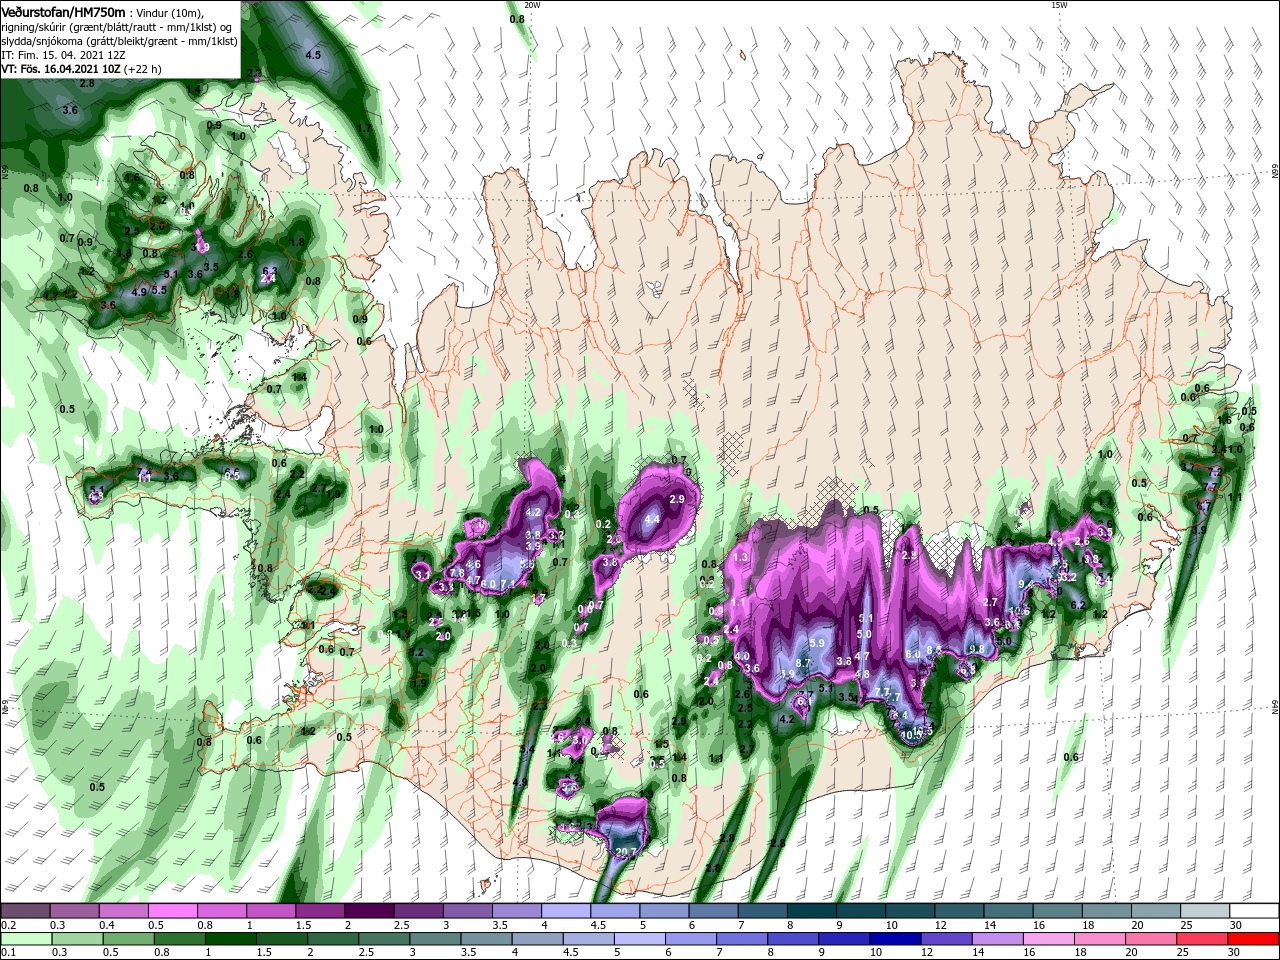Click the bright pink snow swatch for 0.5–0.8
Screen dimensions: 1280x960
pos(173,910)
